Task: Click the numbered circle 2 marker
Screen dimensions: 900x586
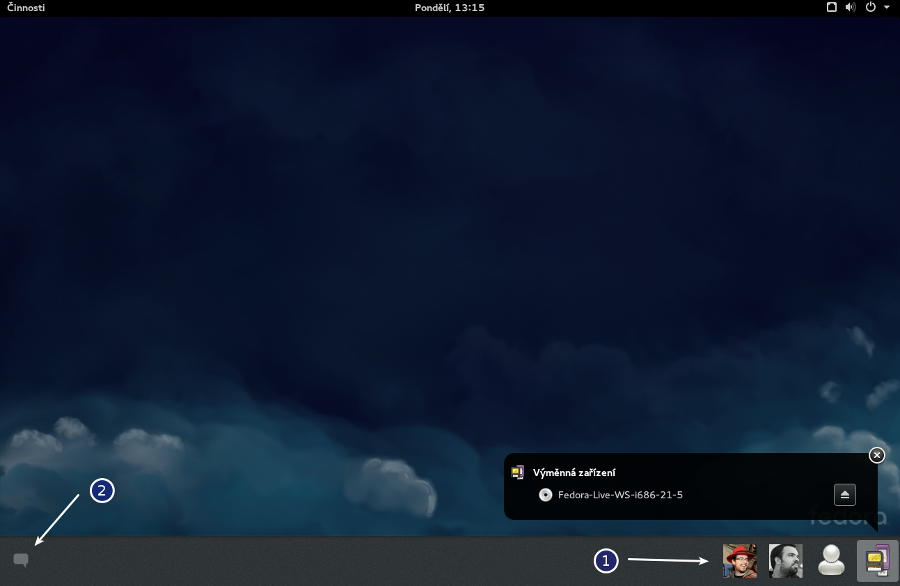Action: point(101,491)
